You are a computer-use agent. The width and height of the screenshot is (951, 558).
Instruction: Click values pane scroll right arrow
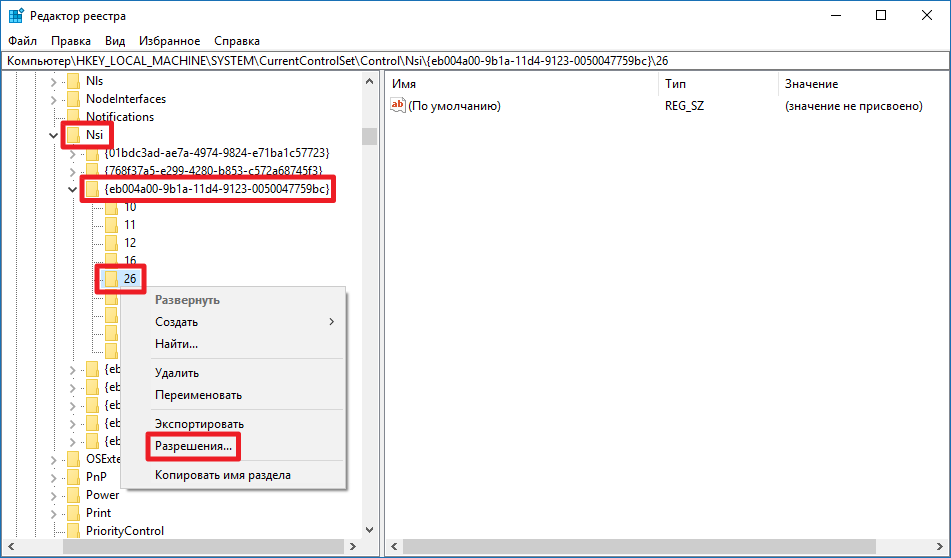[x=941, y=546]
